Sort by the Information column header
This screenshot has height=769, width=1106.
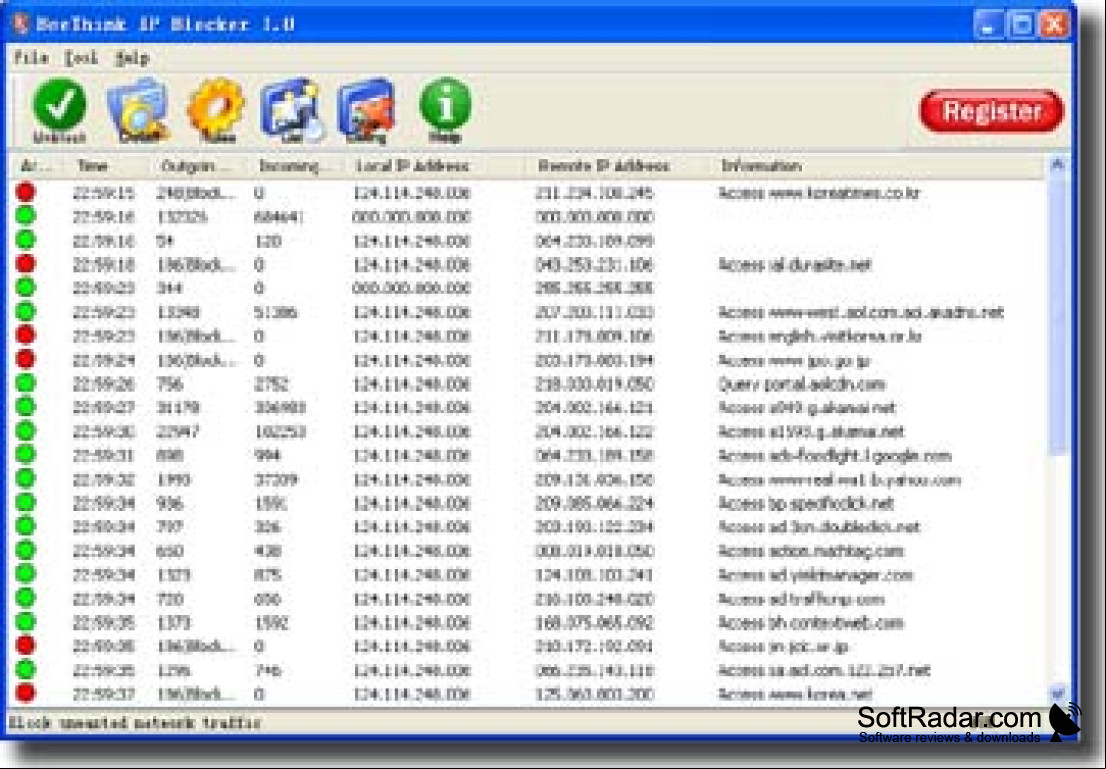click(761, 166)
